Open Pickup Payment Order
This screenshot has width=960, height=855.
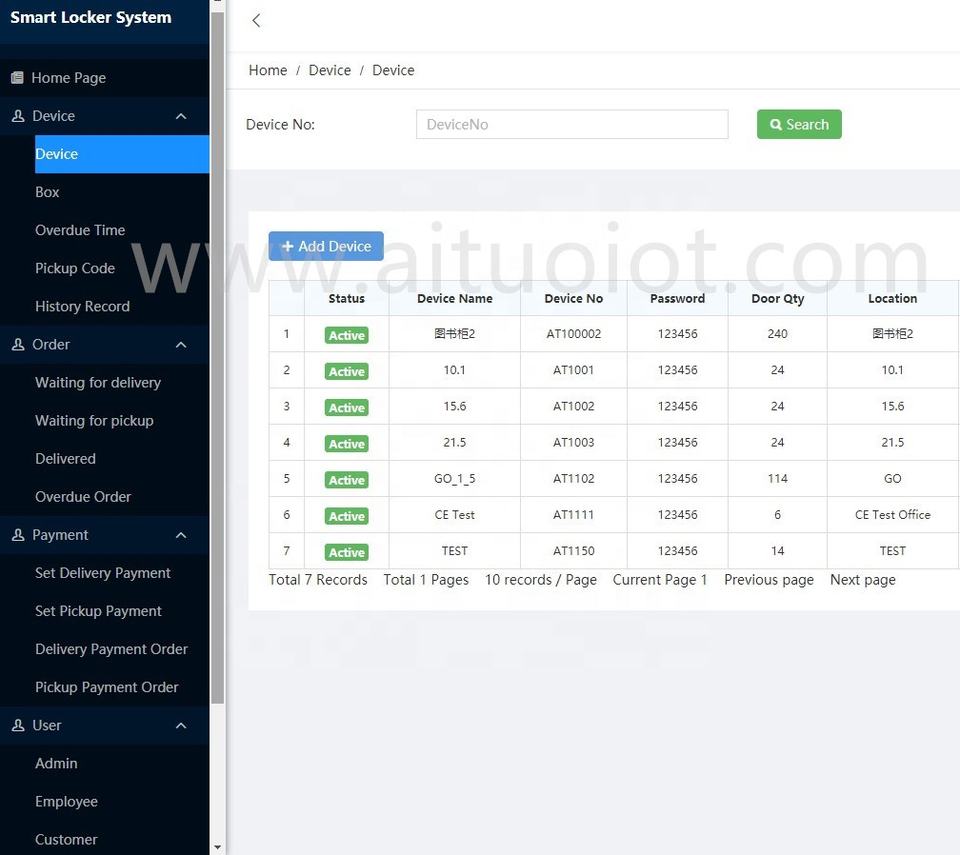[105, 687]
